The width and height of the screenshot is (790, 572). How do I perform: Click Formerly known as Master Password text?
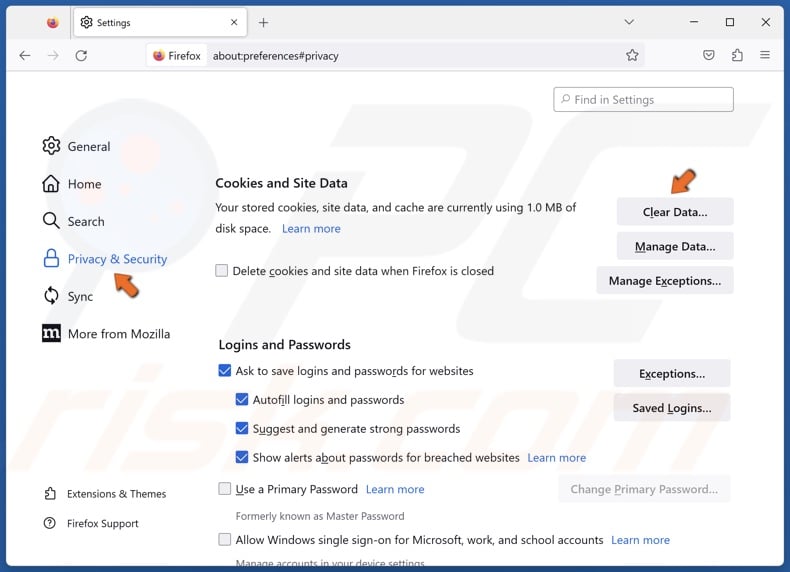[320, 516]
